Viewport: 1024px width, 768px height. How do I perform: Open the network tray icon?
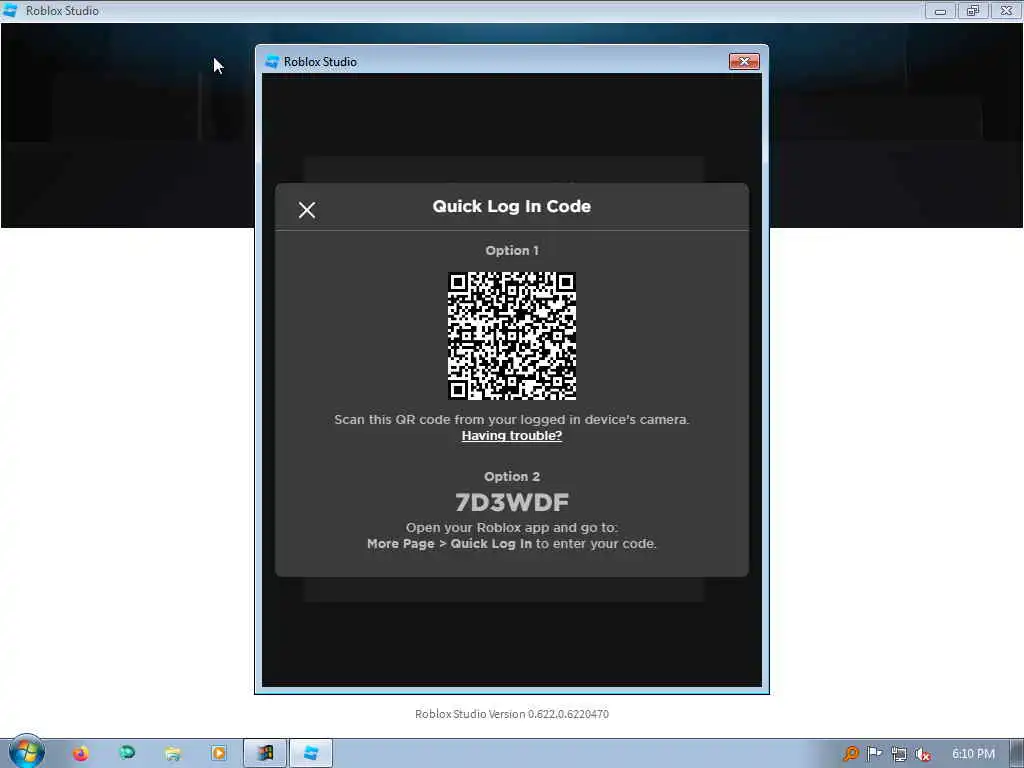tap(899, 754)
